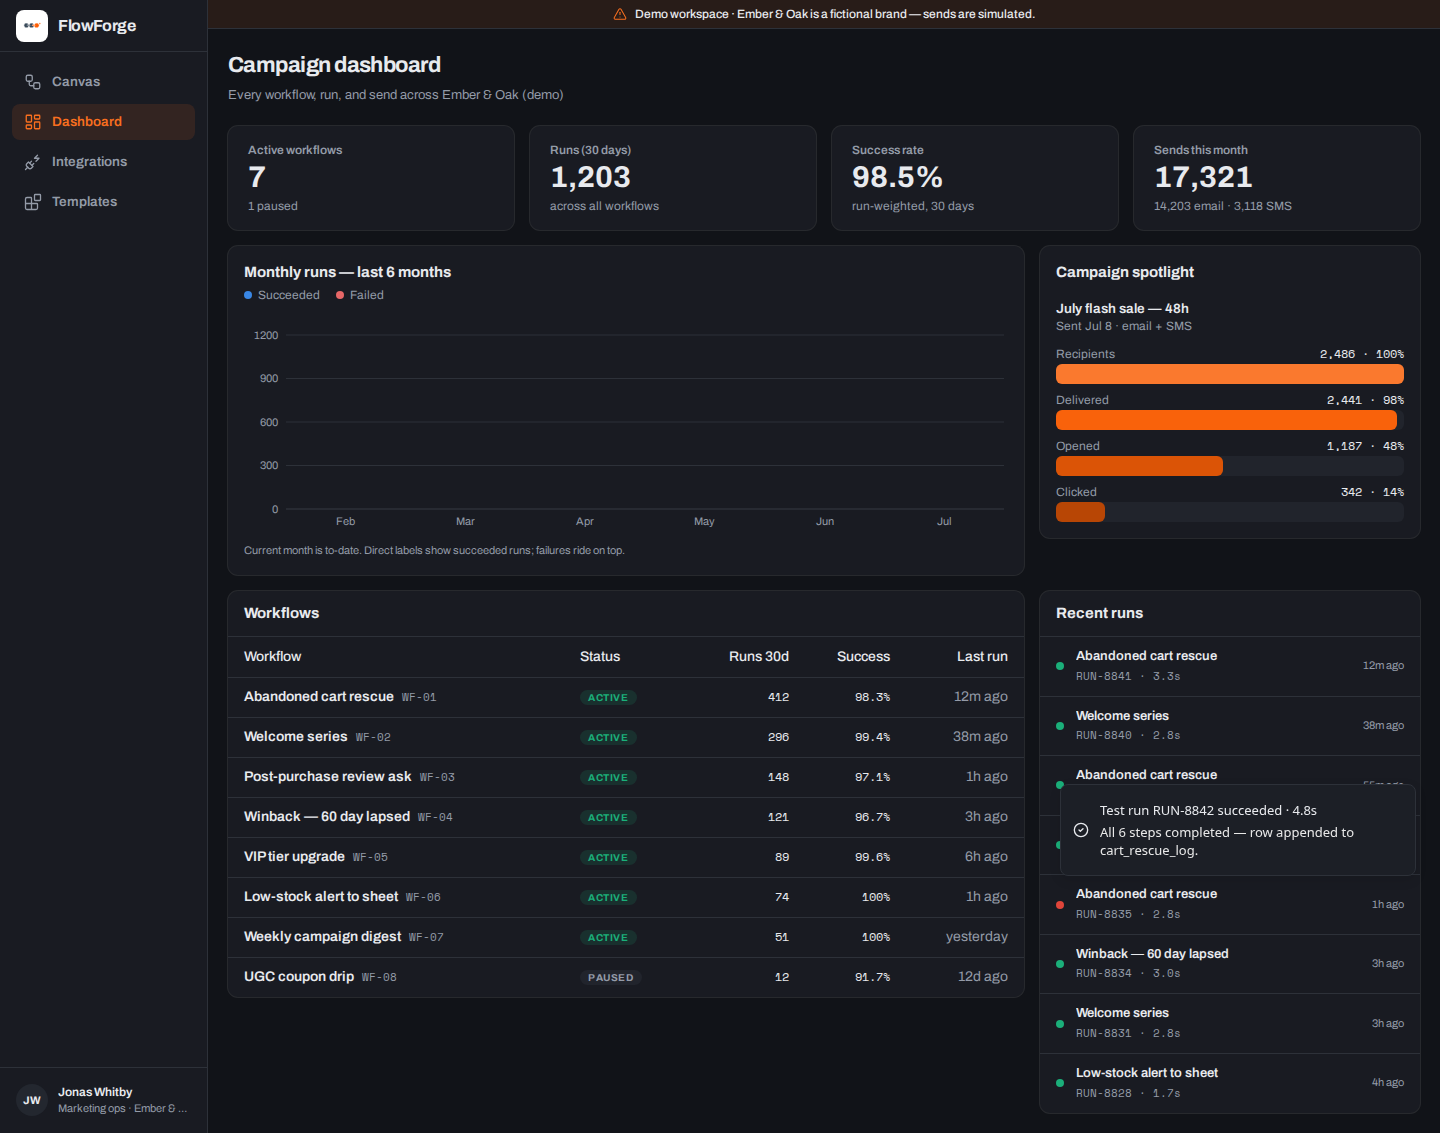Click the Test run RUN-8842 succeeded toast

[x=1238, y=830]
